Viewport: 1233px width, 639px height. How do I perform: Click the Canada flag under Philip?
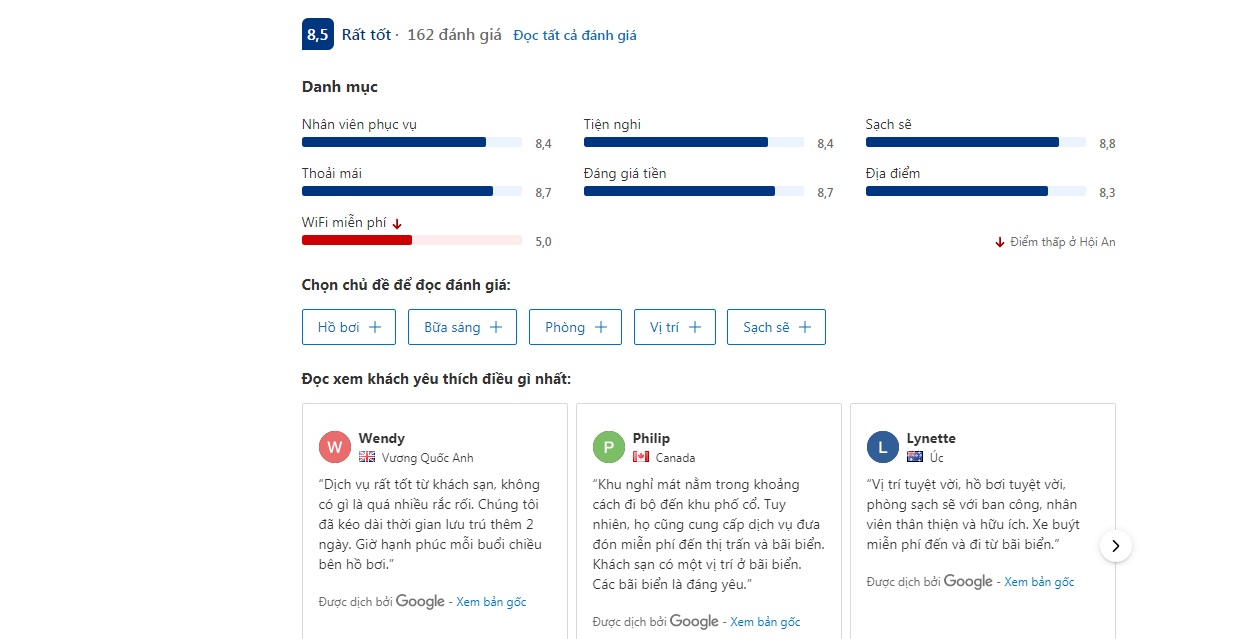(x=641, y=457)
